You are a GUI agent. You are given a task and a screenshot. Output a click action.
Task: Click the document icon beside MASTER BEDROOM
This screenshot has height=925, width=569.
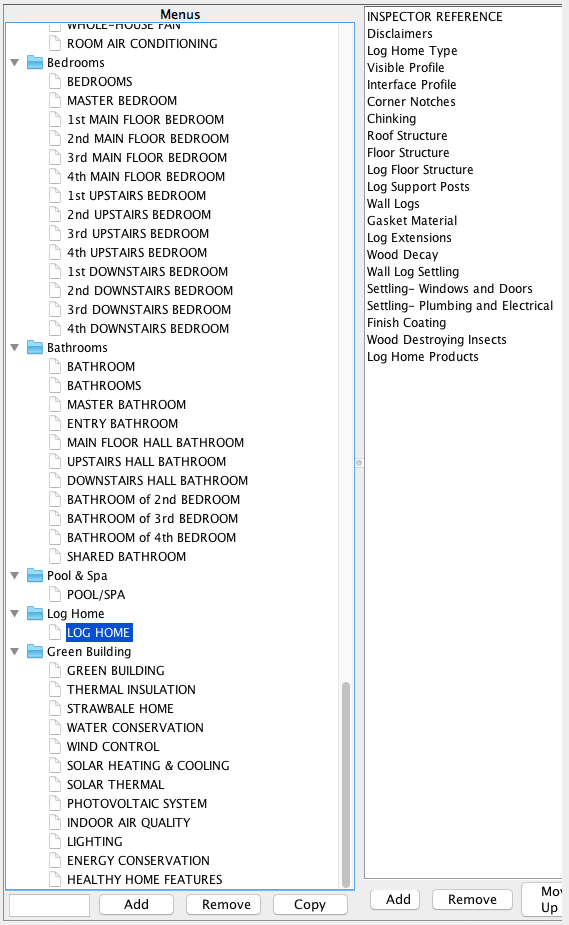(55, 100)
